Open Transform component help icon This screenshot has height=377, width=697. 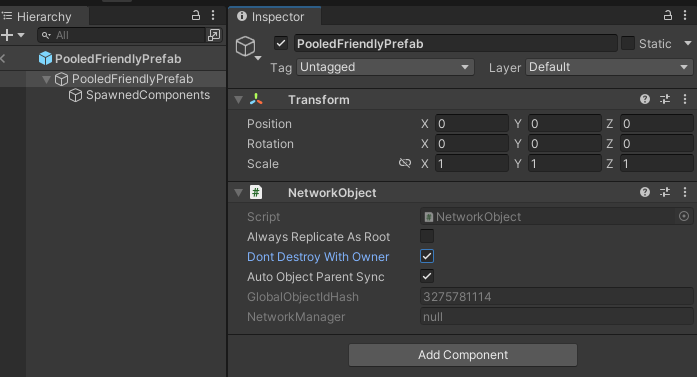point(645,99)
